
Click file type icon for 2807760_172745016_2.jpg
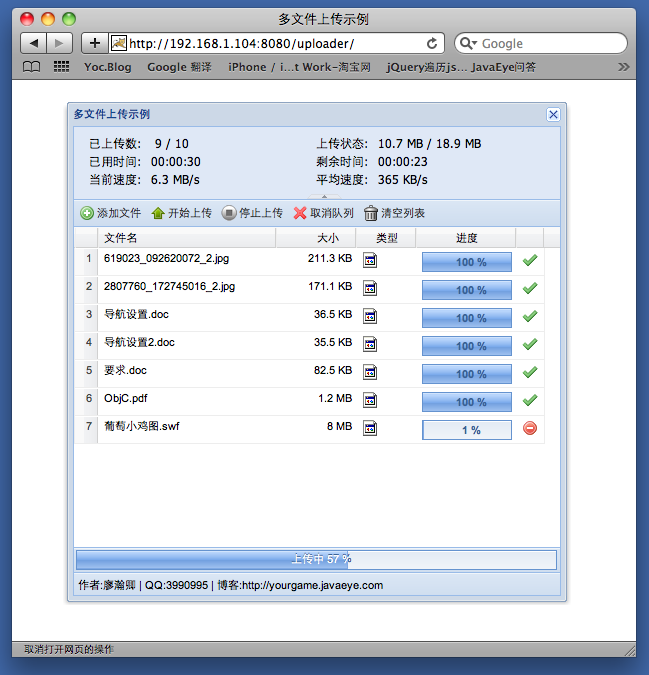pyautogui.click(x=370, y=288)
